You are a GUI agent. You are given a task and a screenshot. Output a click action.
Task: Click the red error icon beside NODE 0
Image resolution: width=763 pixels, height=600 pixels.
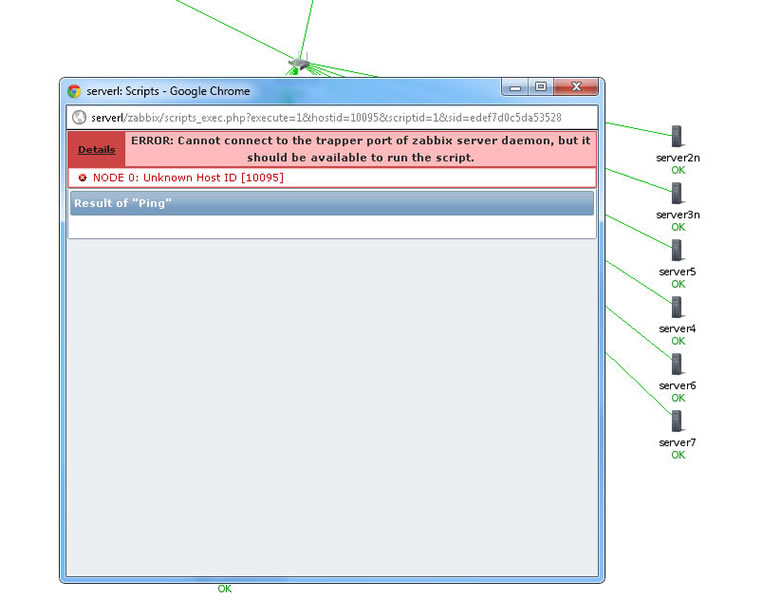[x=82, y=178]
